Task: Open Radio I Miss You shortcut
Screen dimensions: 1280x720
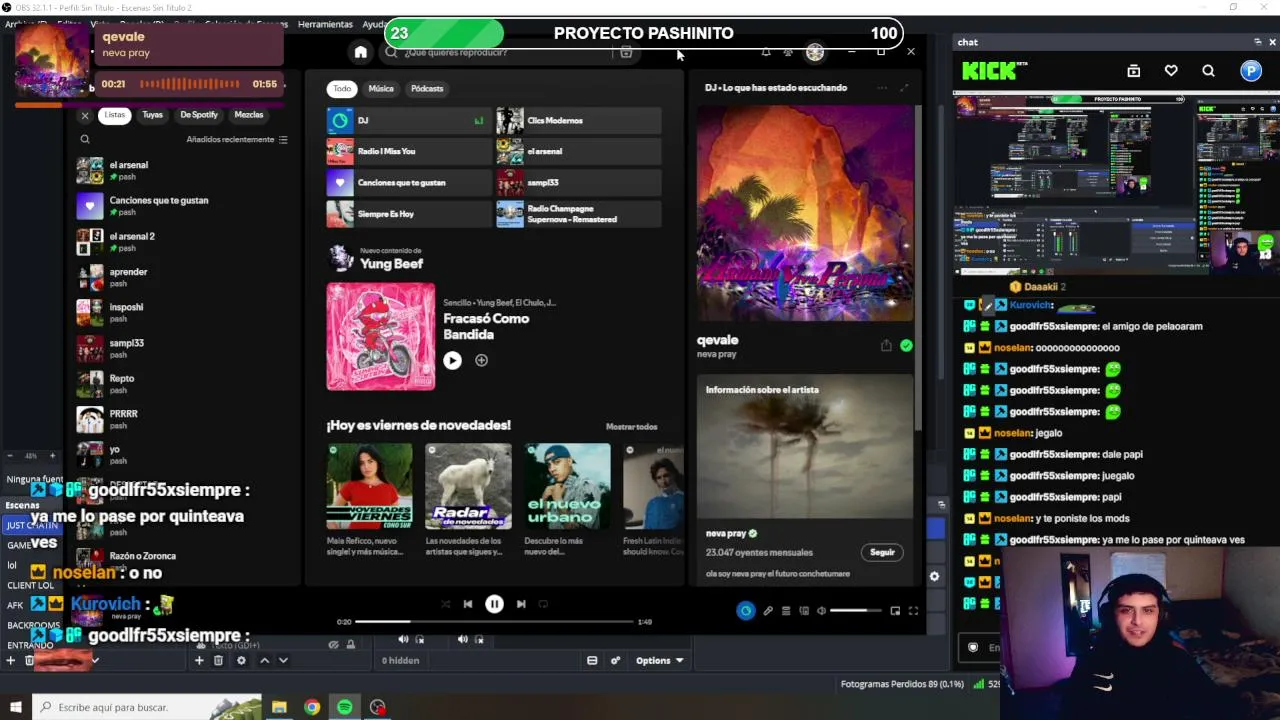Action: click(409, 152)
